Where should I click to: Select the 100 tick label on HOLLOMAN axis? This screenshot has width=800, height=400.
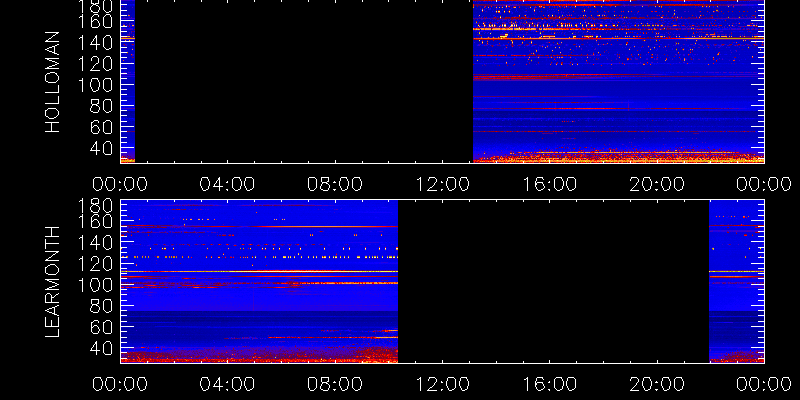pos(97,85)
